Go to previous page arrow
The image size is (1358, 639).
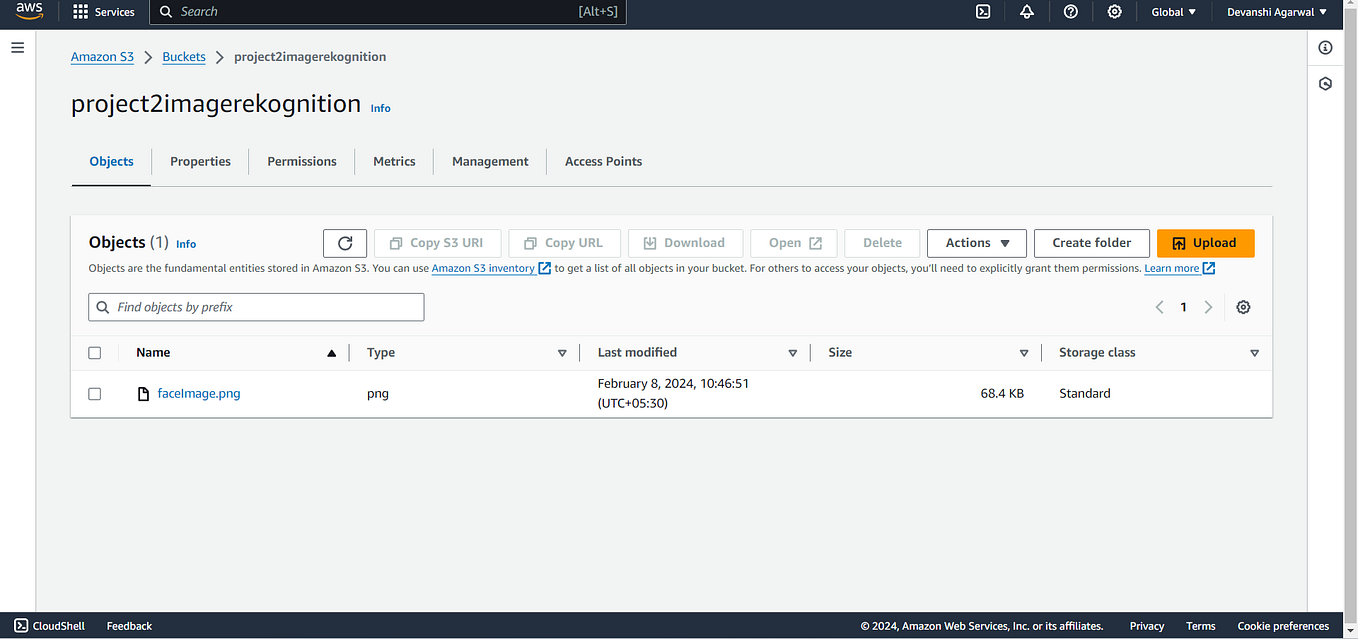pos(1160,307)
